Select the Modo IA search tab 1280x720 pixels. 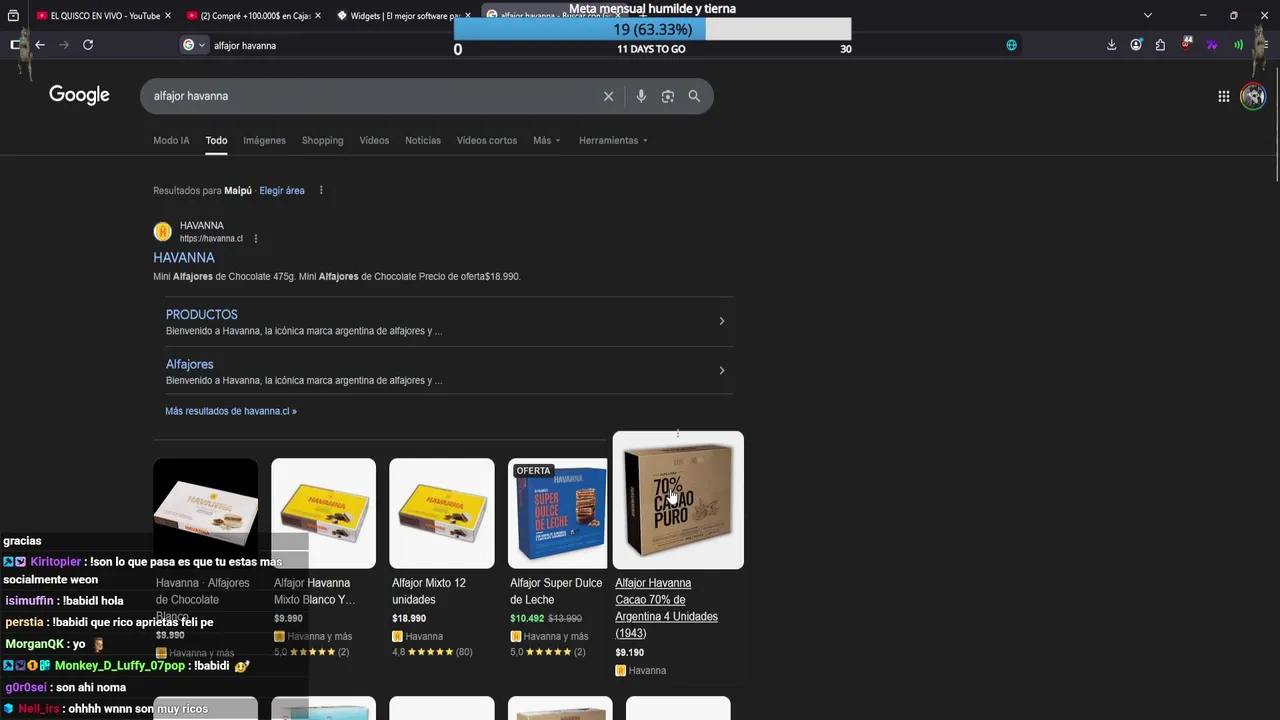coord(171,140)
